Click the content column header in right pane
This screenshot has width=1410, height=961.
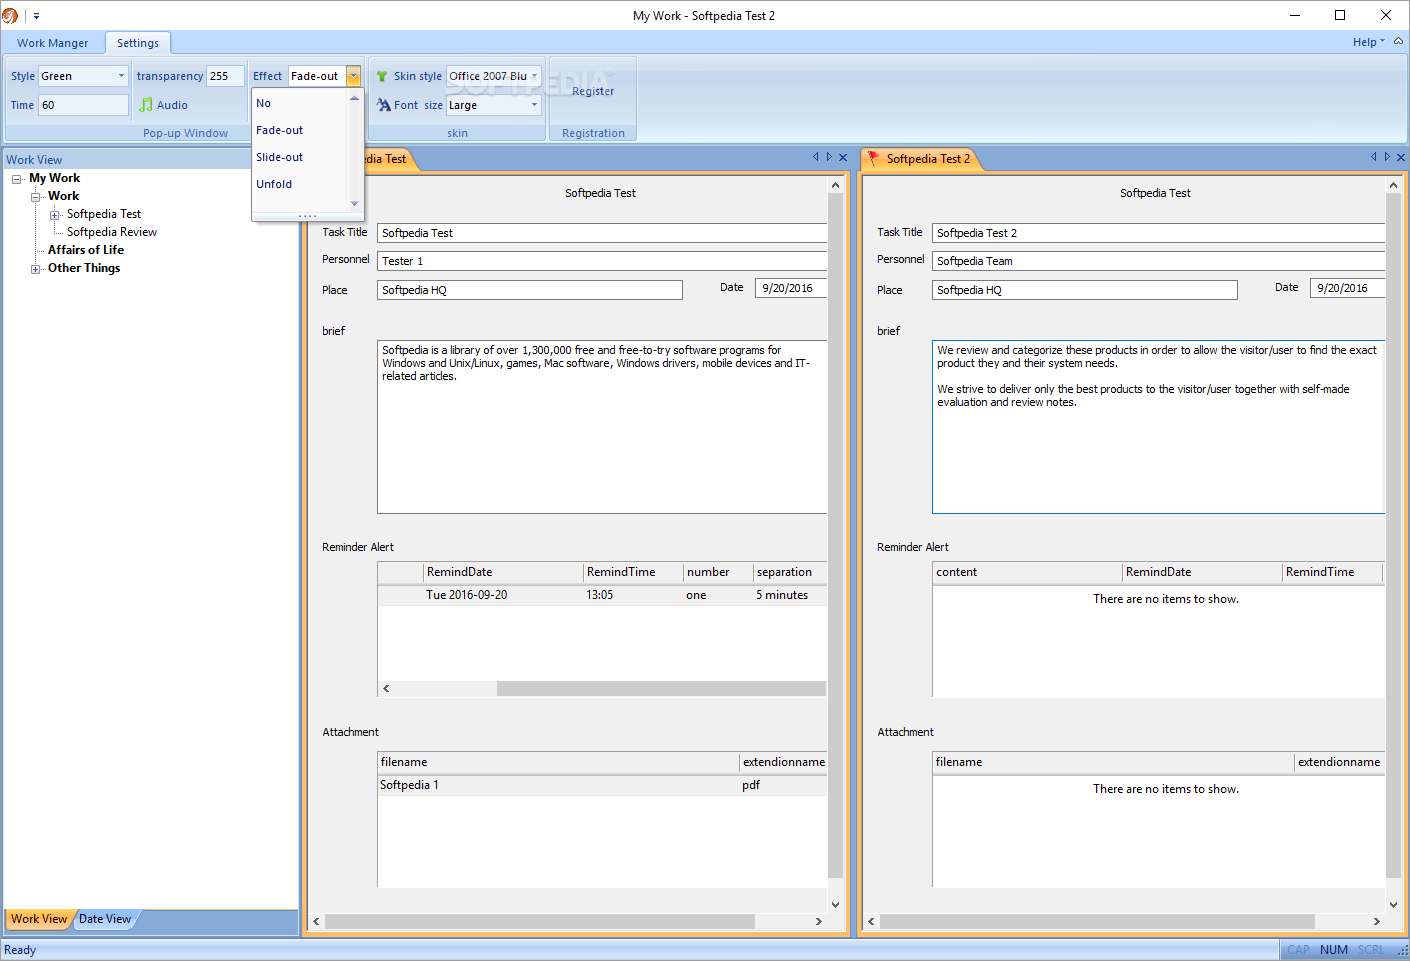[1027, 572]
